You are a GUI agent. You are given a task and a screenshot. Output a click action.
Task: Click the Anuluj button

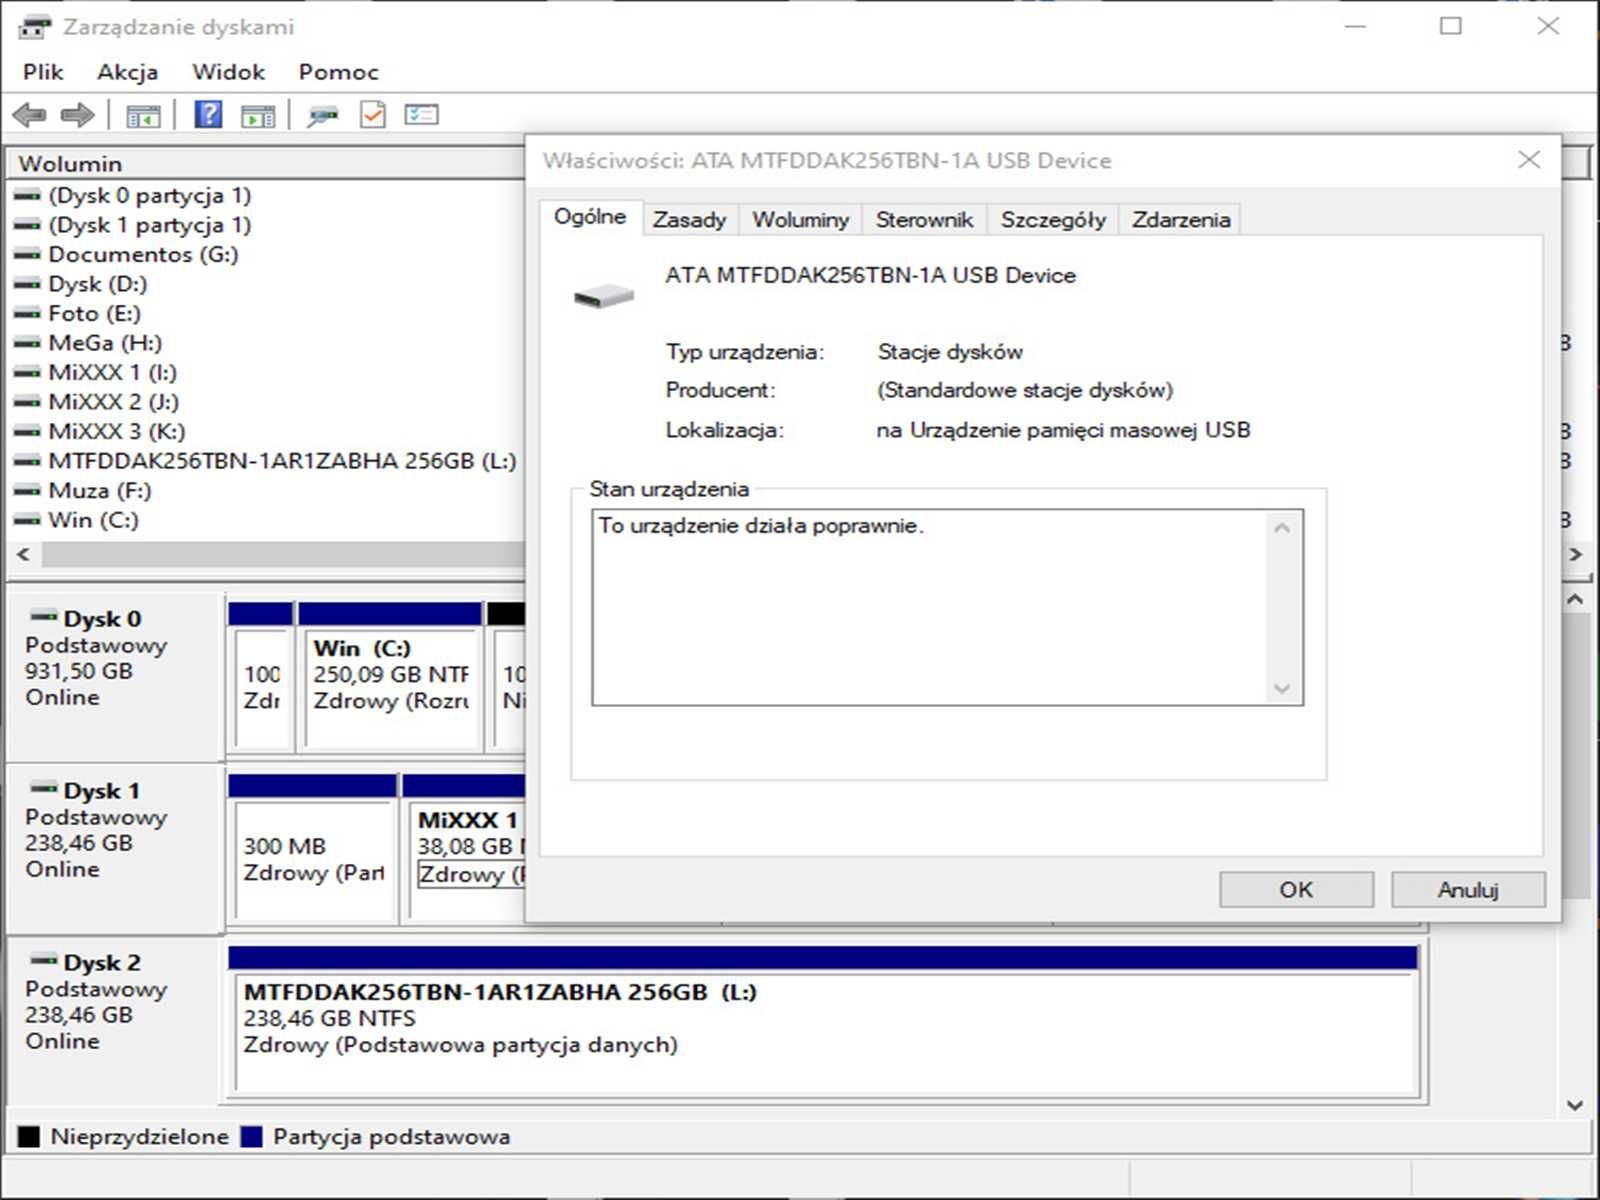coord(1468,889)
